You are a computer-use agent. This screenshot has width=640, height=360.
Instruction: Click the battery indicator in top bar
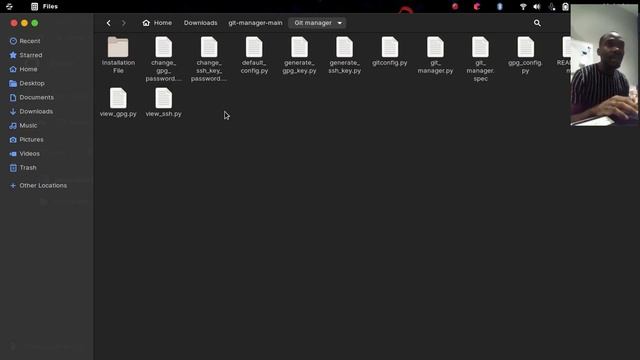565,7
